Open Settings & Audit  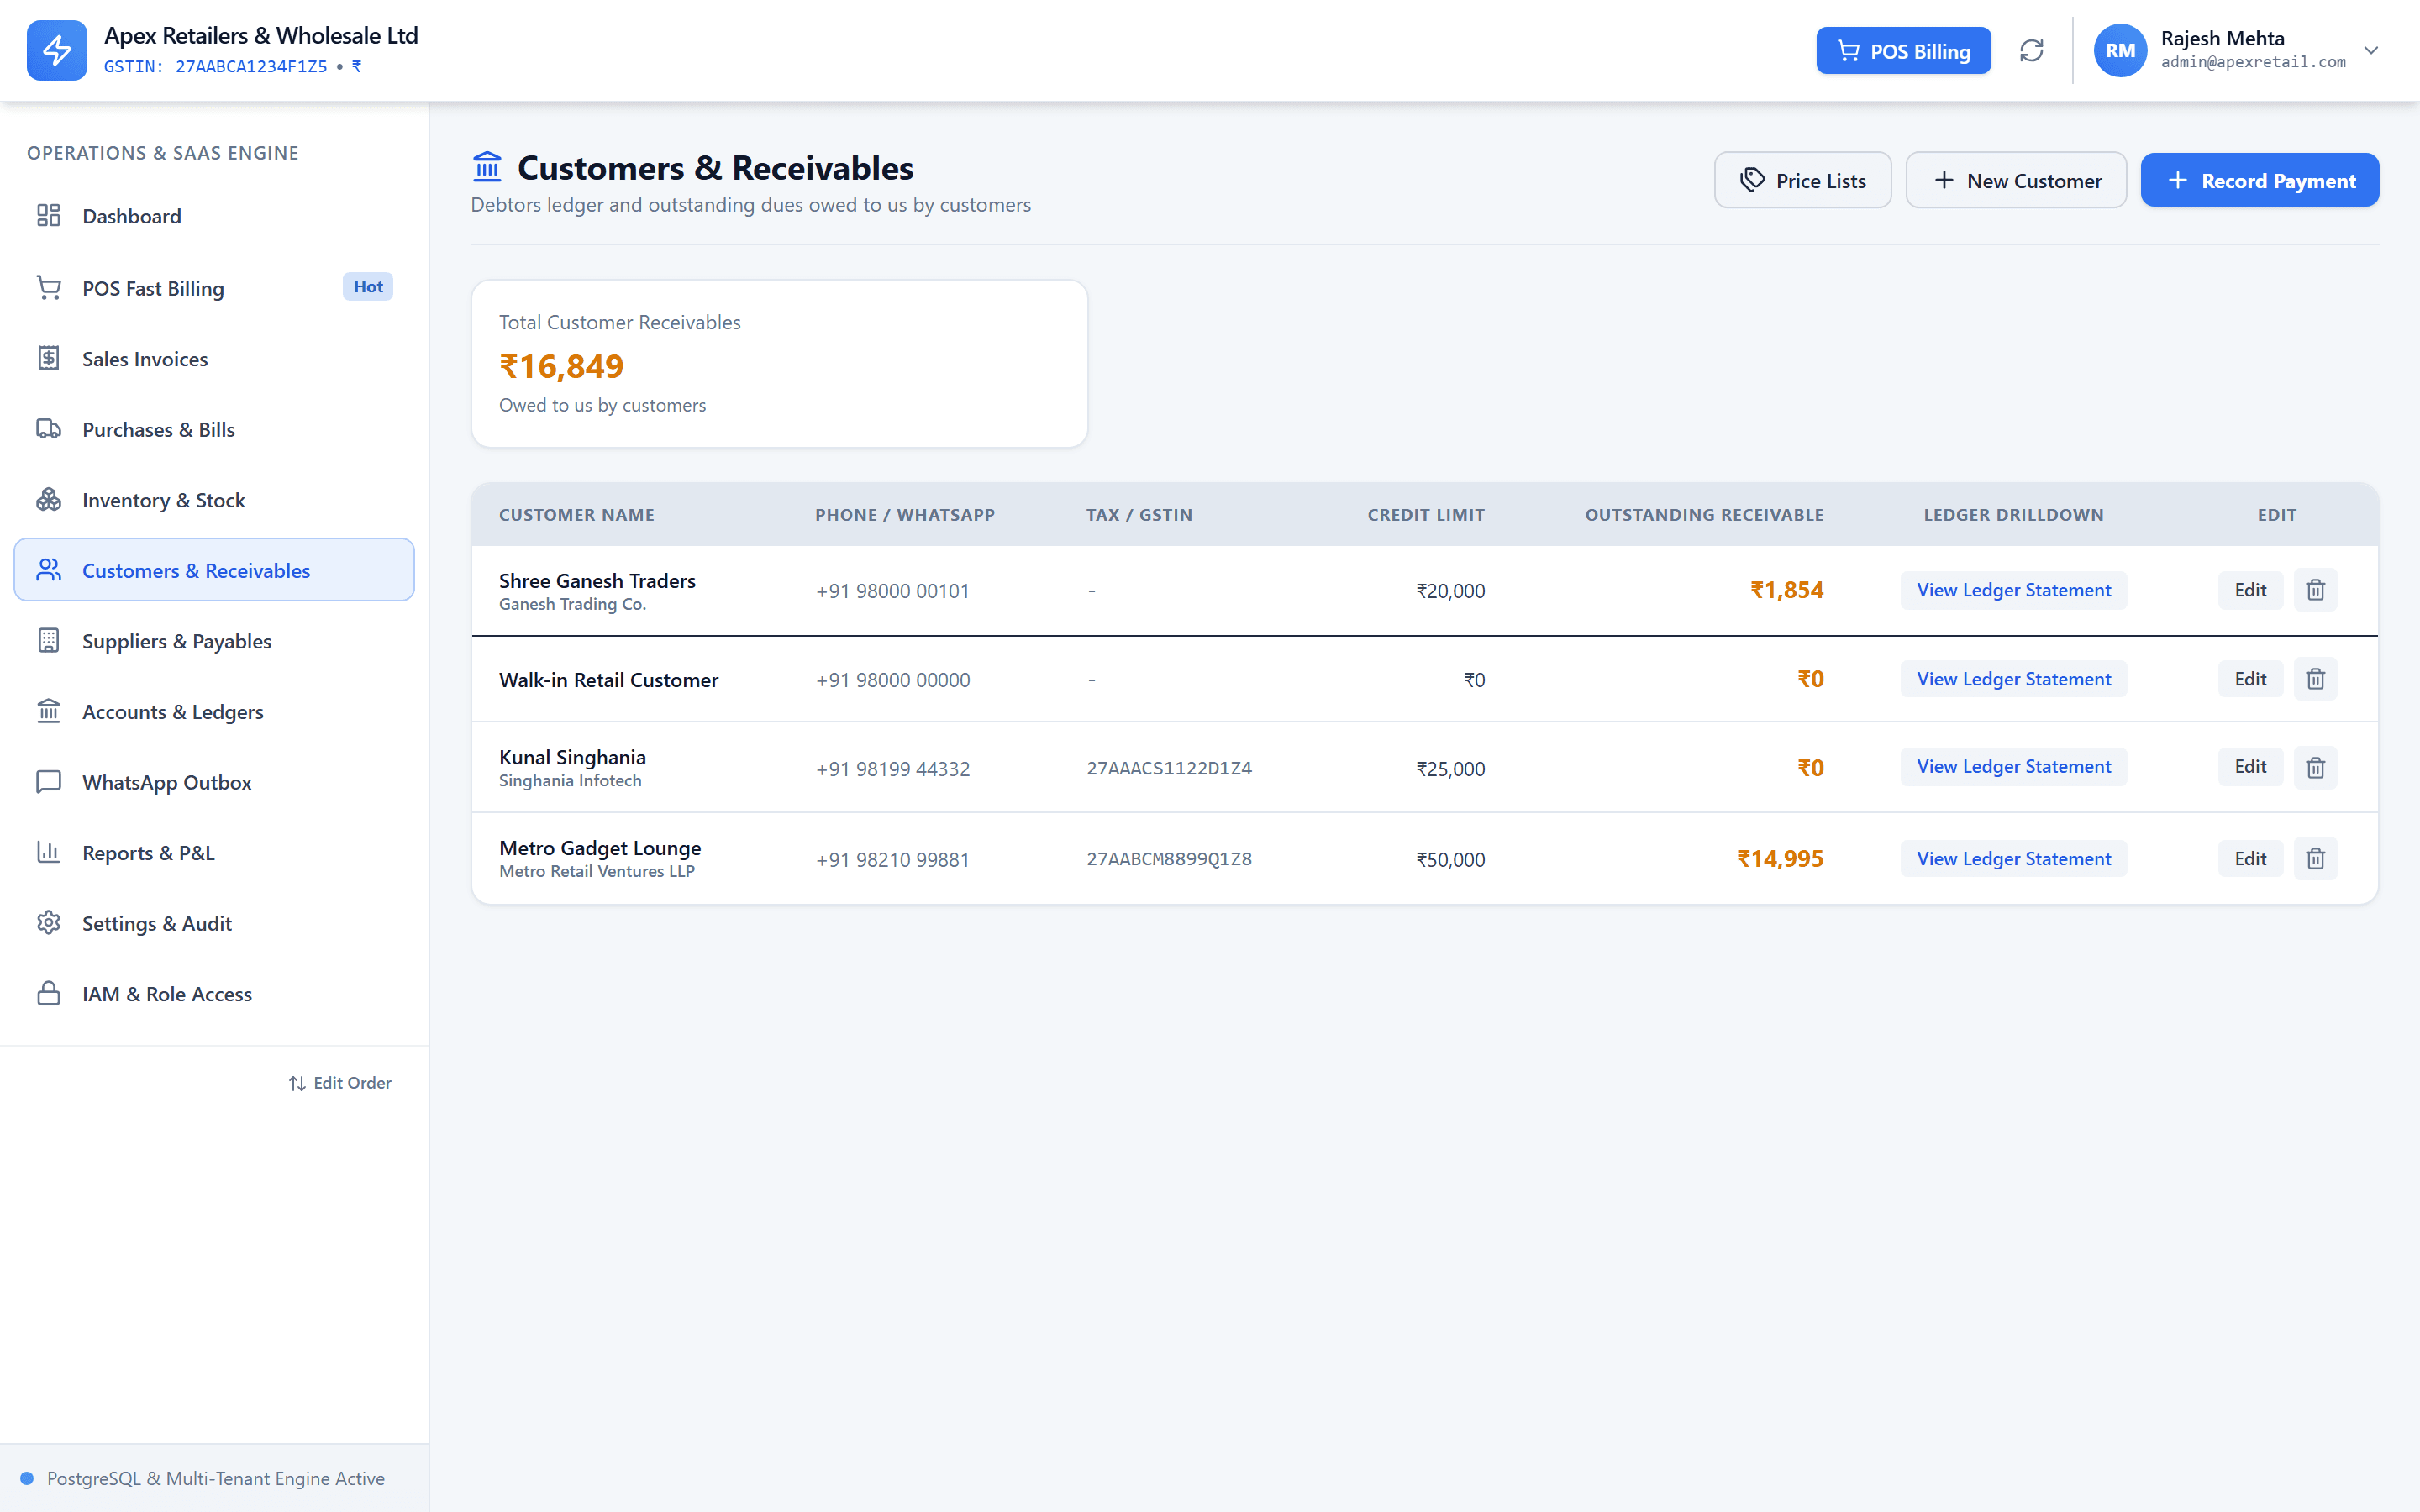point(214,923)
